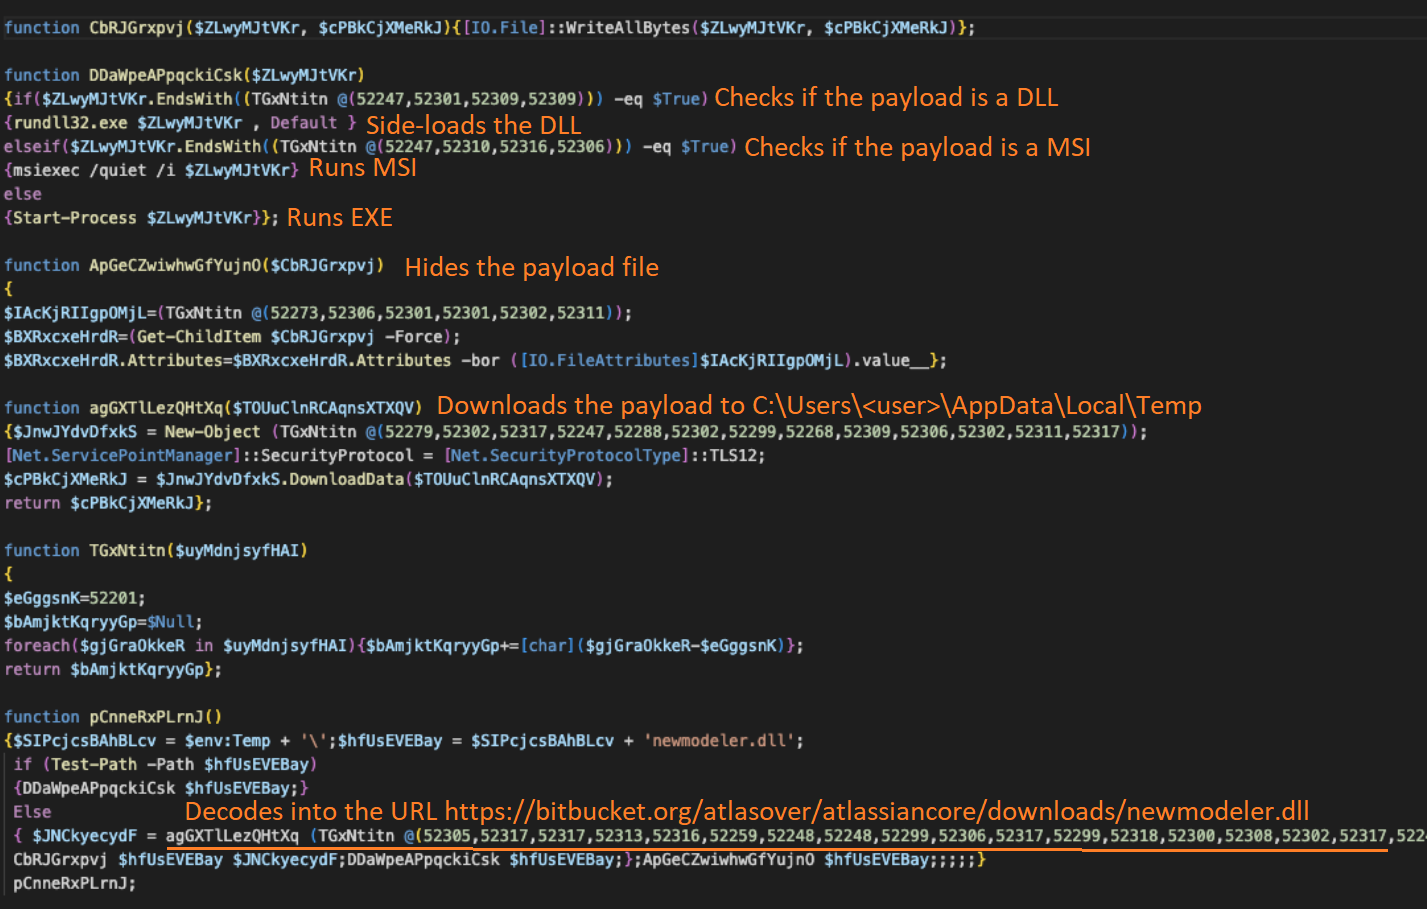Click the ".value__" property text
The image size is (1427, 909).
890,360
